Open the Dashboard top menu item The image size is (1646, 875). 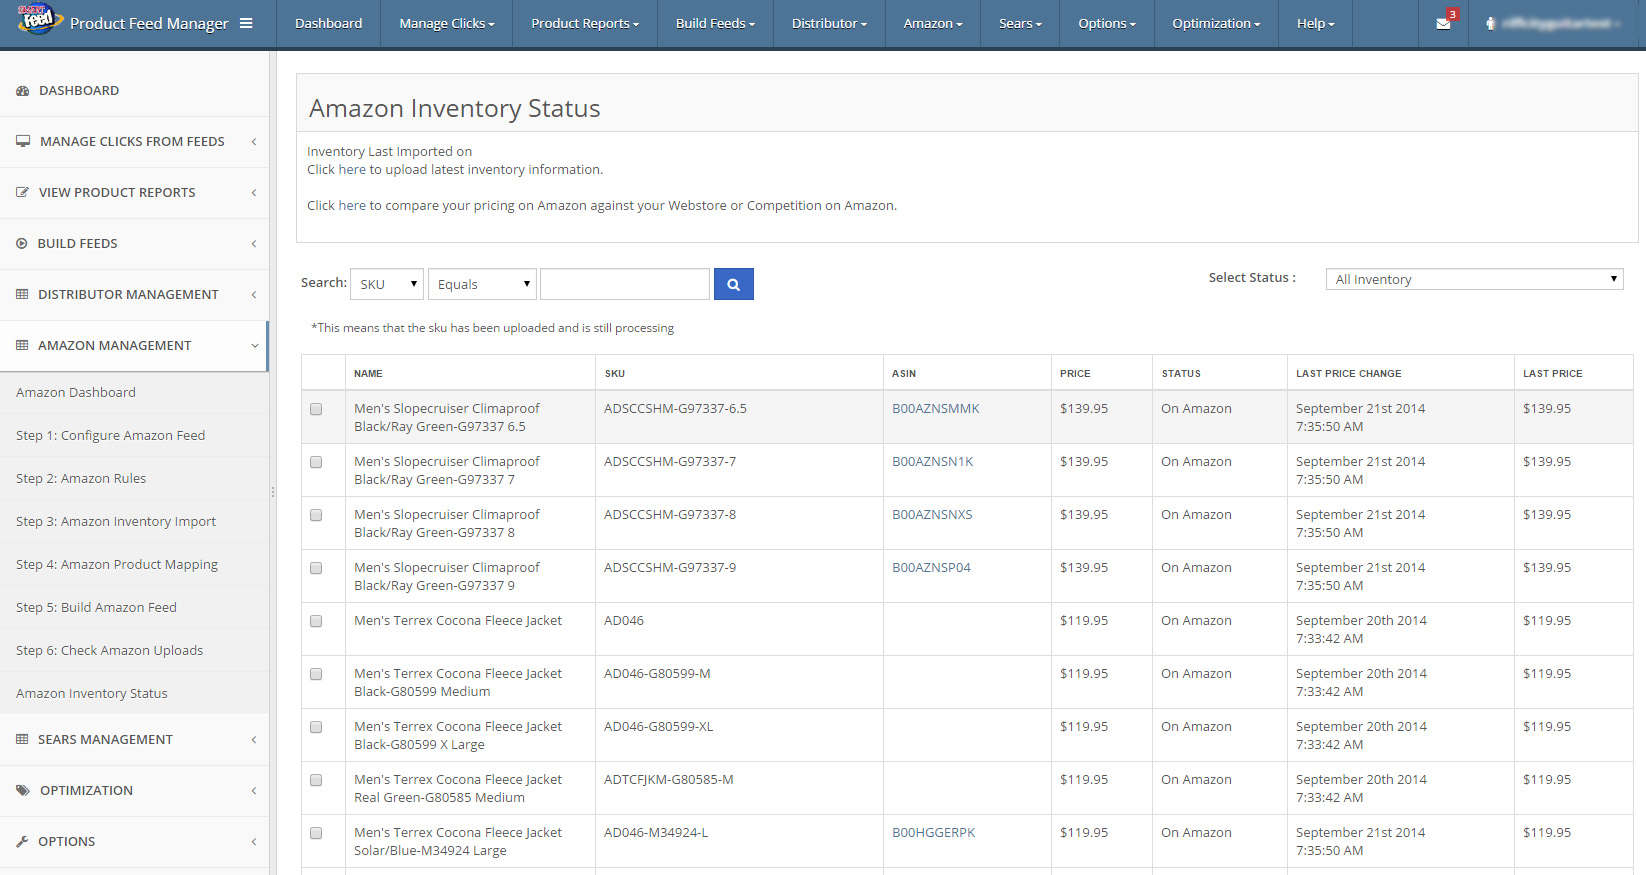coord(328,23)
